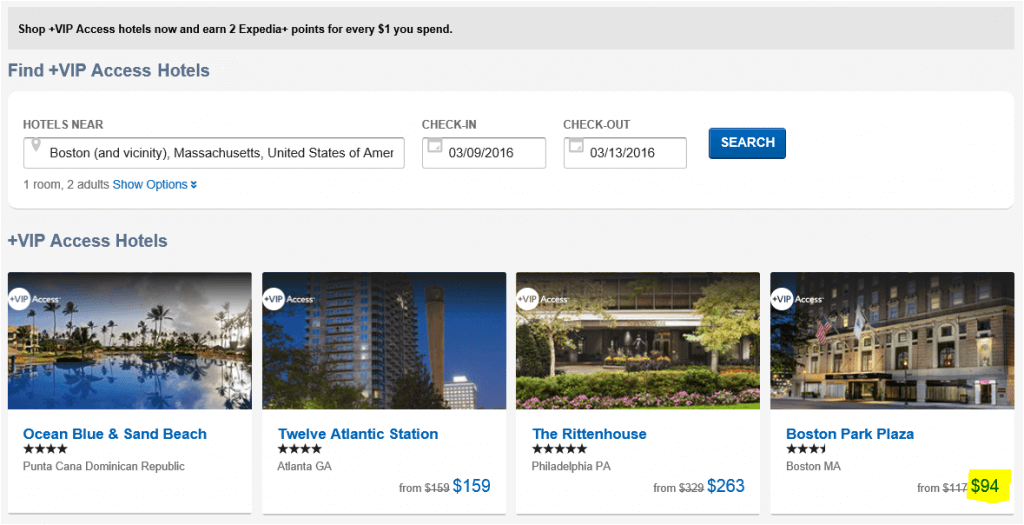Click the Punta Cana Dominican Republic location text
The width and height of the screenshot is (1024, 525).
104,466
